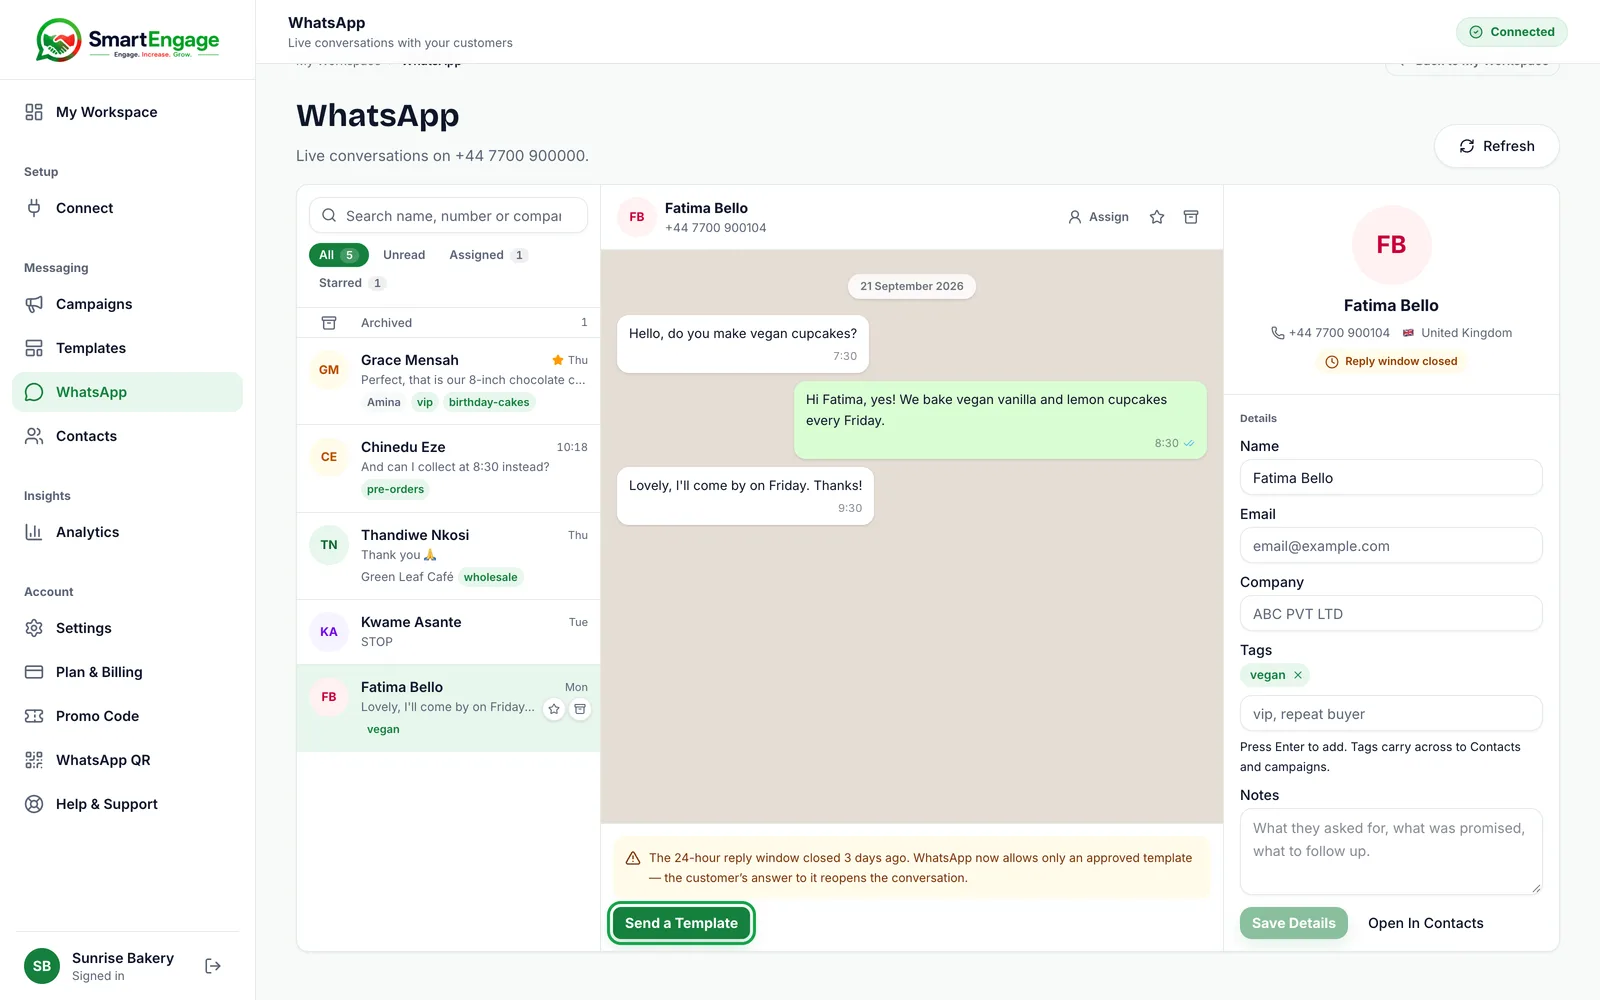The height and width of the screenshot is (1000, 1600).
Task: Open Promo Code ticket icon
Action: pos(34,716)
